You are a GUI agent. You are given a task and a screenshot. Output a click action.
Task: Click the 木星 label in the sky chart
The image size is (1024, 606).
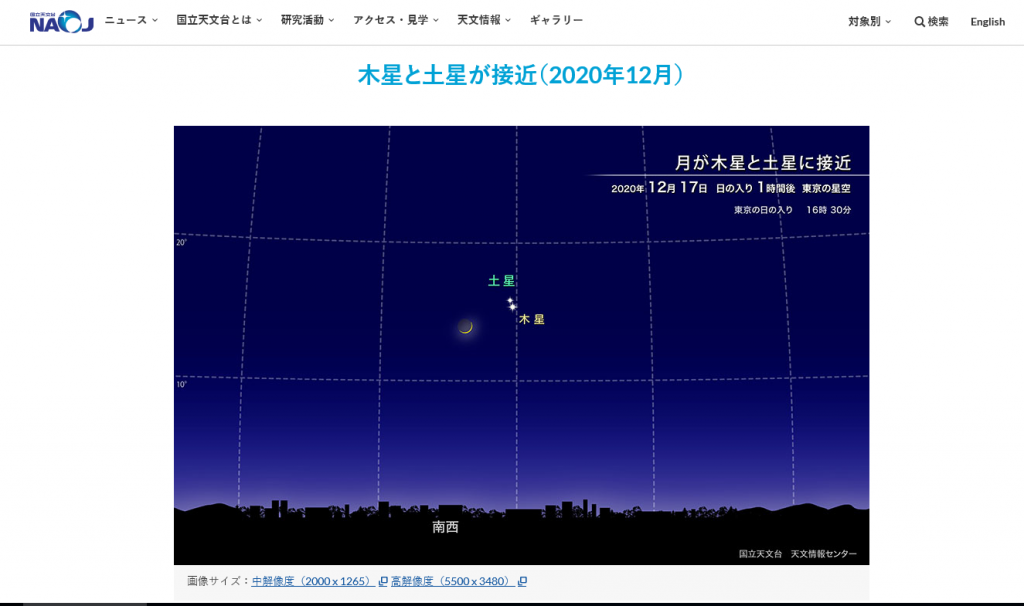[532, 319]
